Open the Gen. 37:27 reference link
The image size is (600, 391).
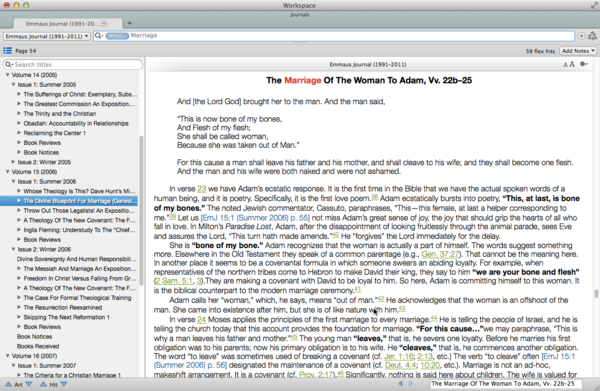440,254
